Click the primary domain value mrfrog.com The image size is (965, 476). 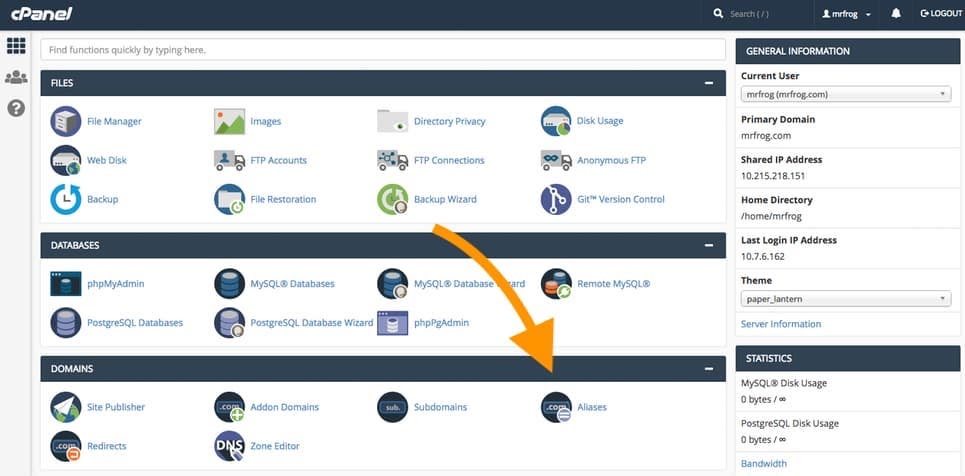(766, 135)
